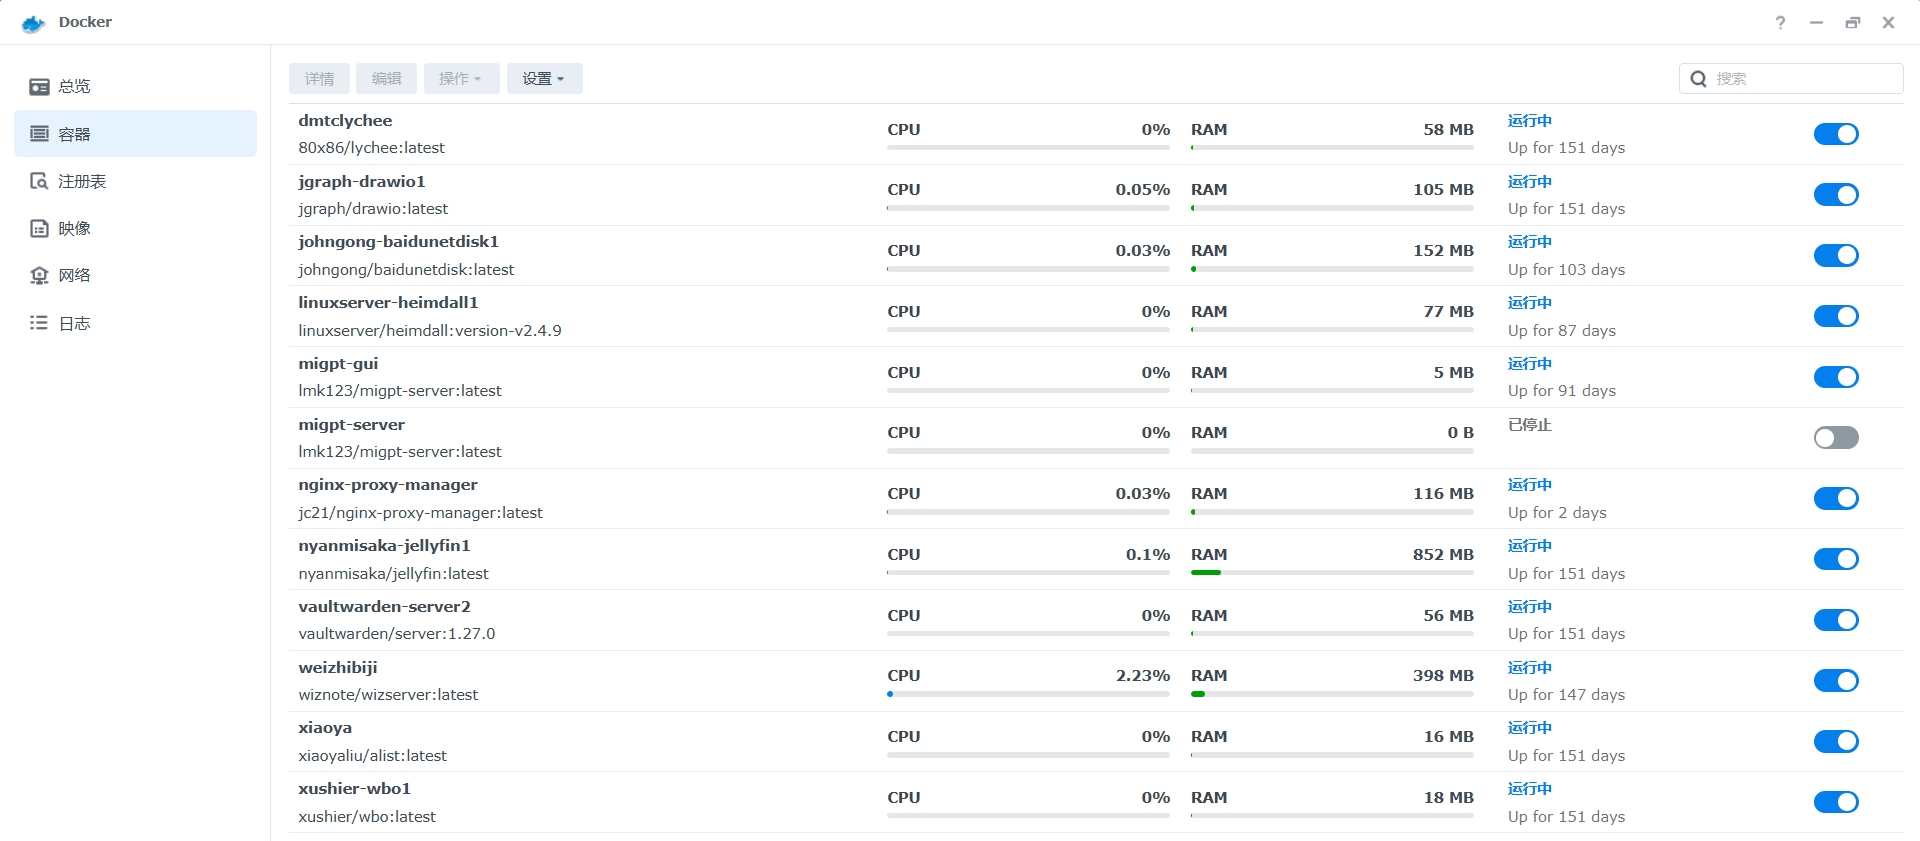Image resolution: width=1920 pixels, height=841 pixels.
Task: Select johngong-baidunetdisk1 container name
Action: pos(398,242)
